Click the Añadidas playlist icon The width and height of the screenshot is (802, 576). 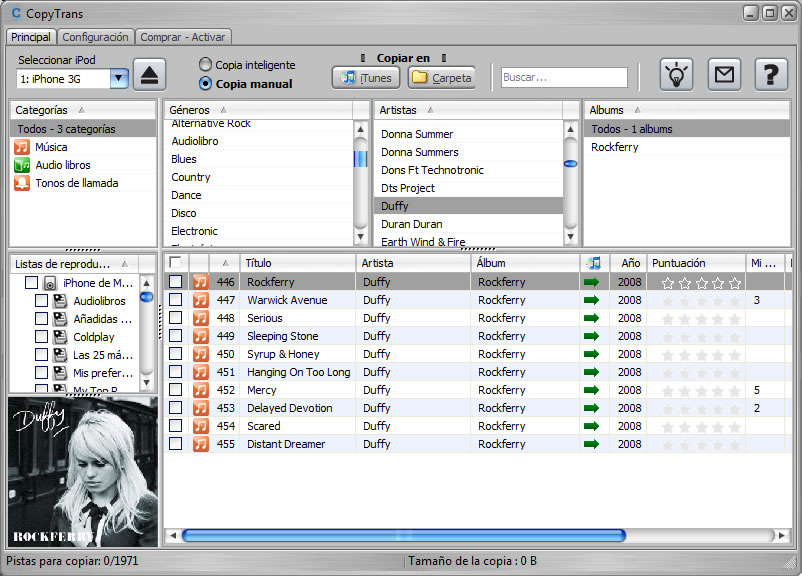[x=60, y=319]
